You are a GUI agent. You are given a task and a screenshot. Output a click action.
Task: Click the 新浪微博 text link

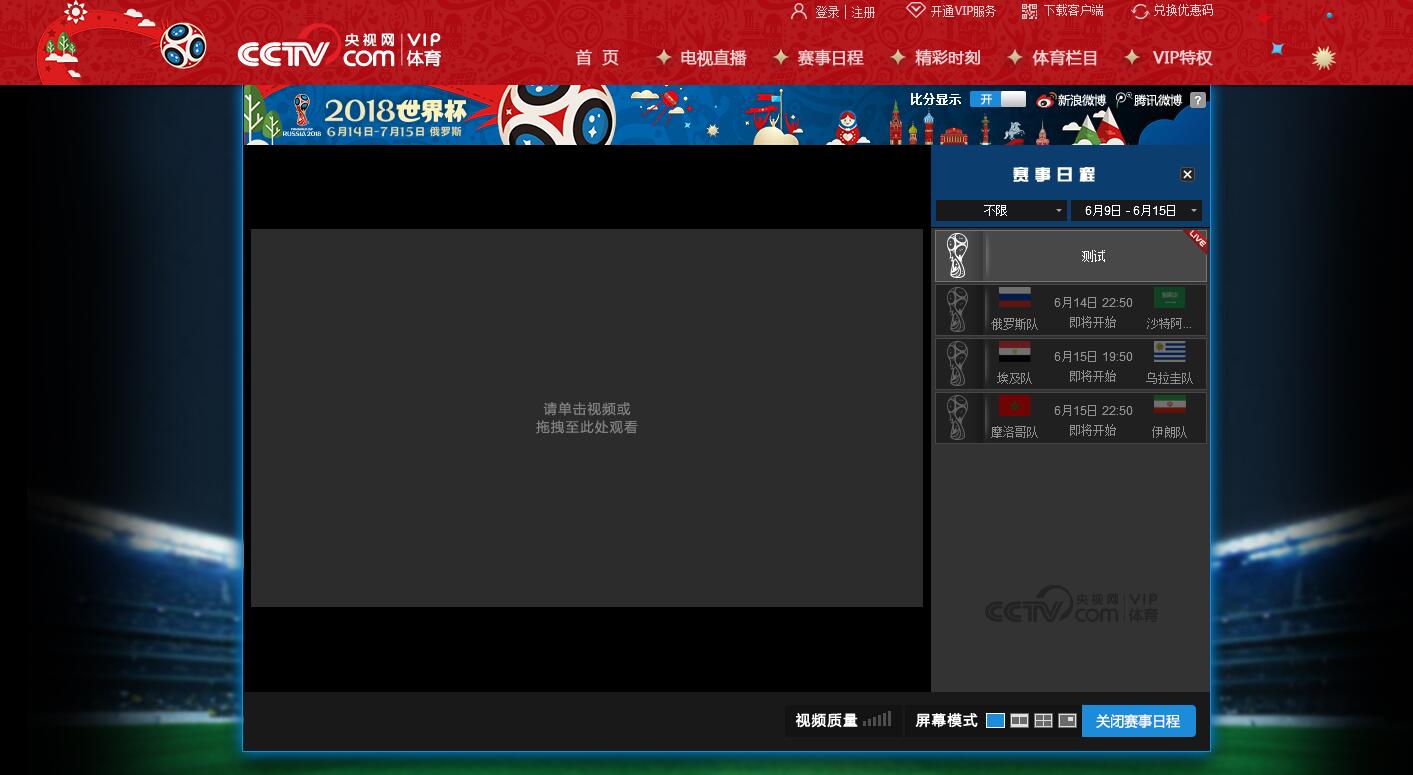tap(1082, 100)
